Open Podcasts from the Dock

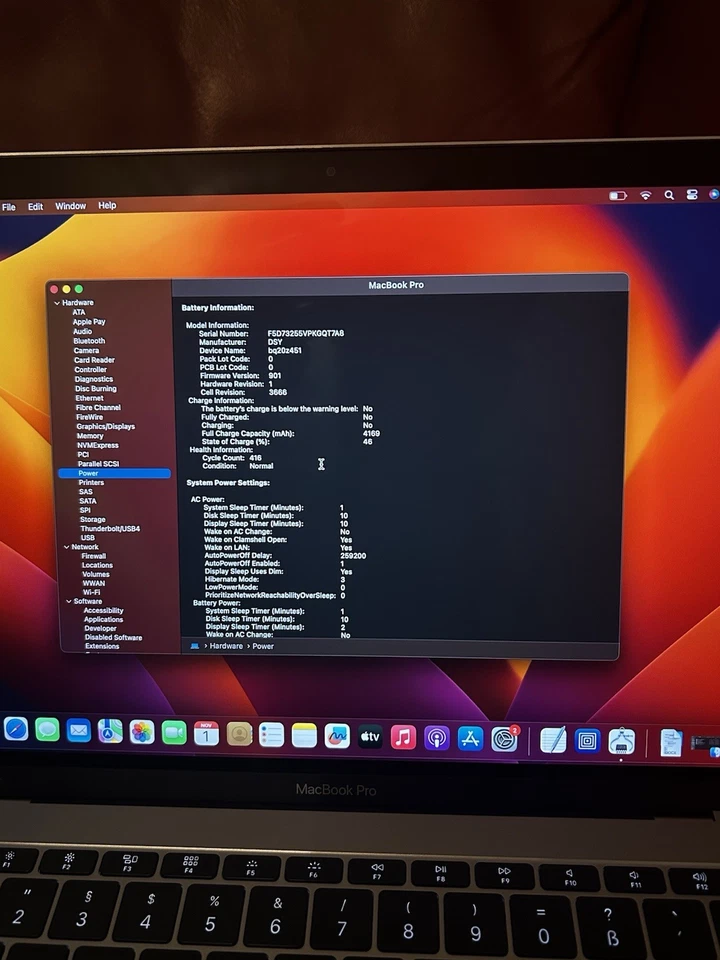pyautogui.click(x=437, y=738)
